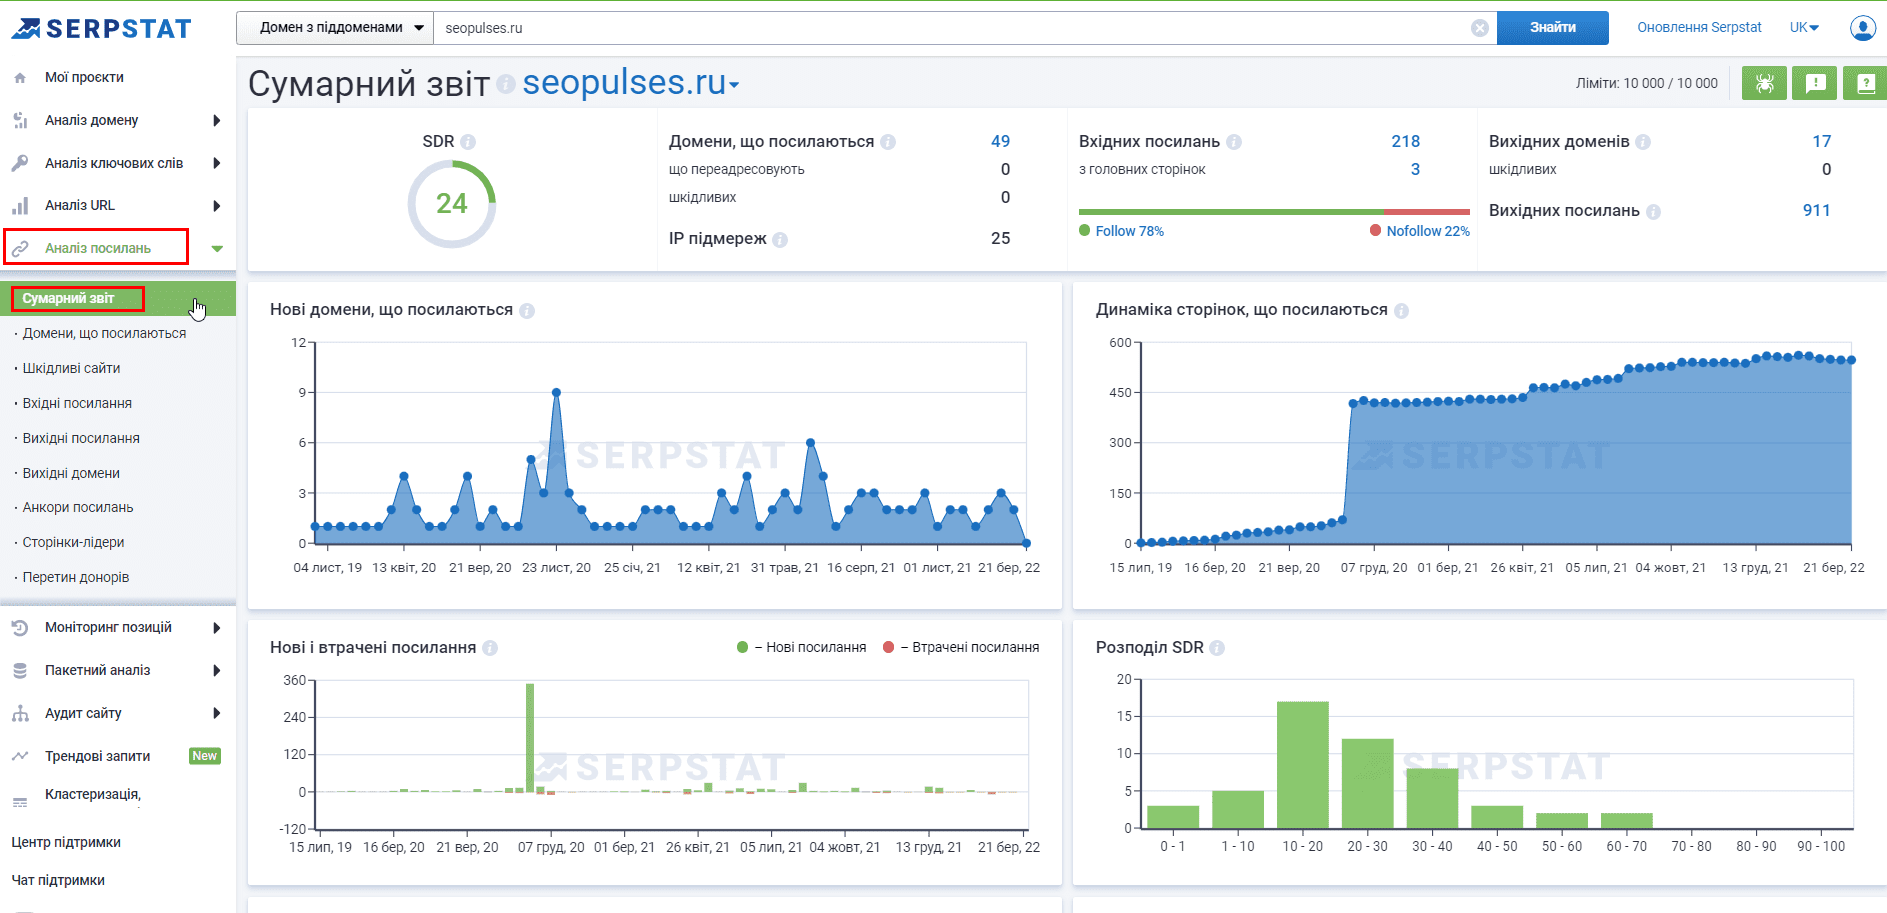The width and height of the screenshot is (1887, 913).
Task: Click info icon beside Сумарний звіт title
Action: tap(506, 83)
